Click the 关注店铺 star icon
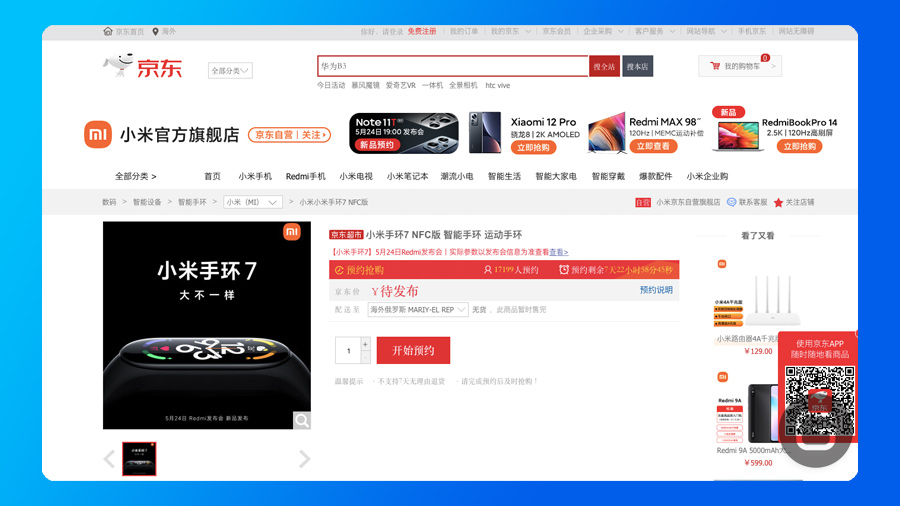Viewport: 900px width, 506px height. [x=778, y=203]
